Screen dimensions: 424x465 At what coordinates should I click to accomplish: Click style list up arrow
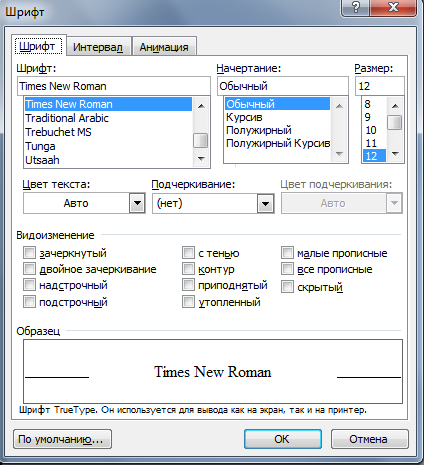click(x=339, y=106)
